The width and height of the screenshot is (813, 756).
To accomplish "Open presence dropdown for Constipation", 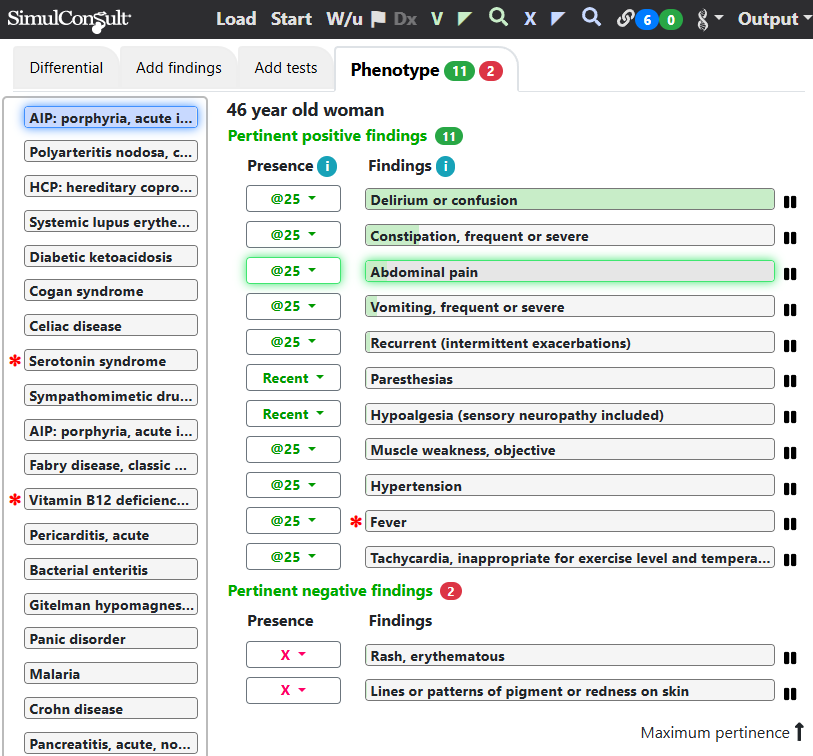I will (293, 234).
